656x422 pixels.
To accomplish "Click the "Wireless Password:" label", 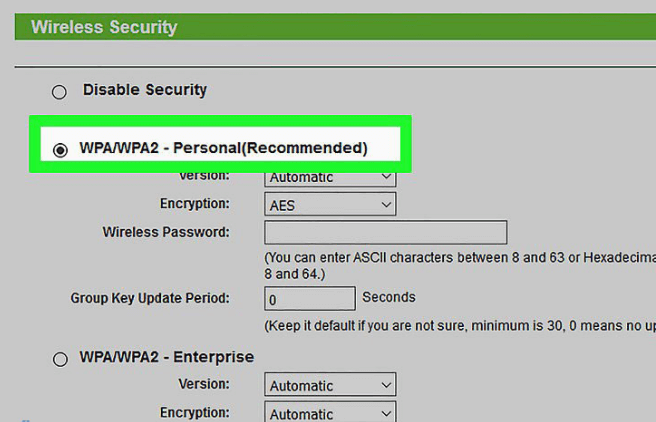I will [x=166, y=232].
